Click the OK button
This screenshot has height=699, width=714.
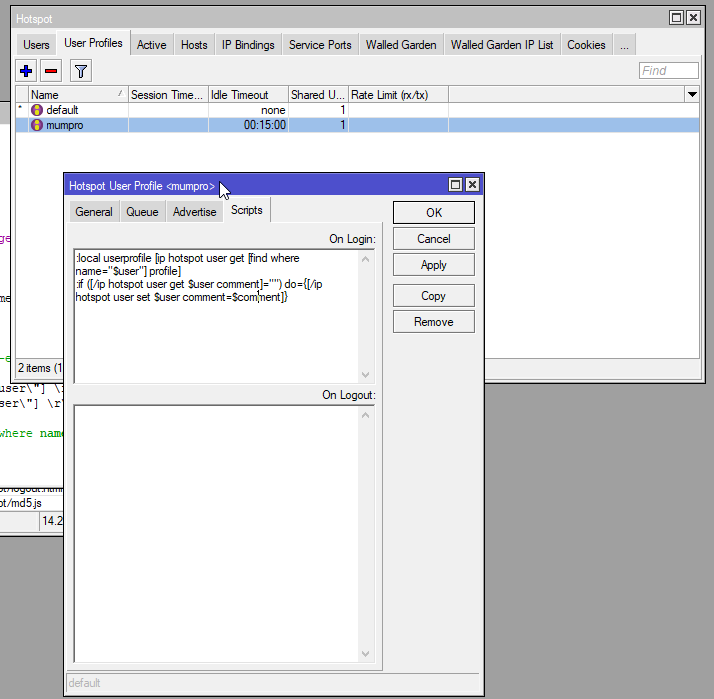(x=434, y=213)
